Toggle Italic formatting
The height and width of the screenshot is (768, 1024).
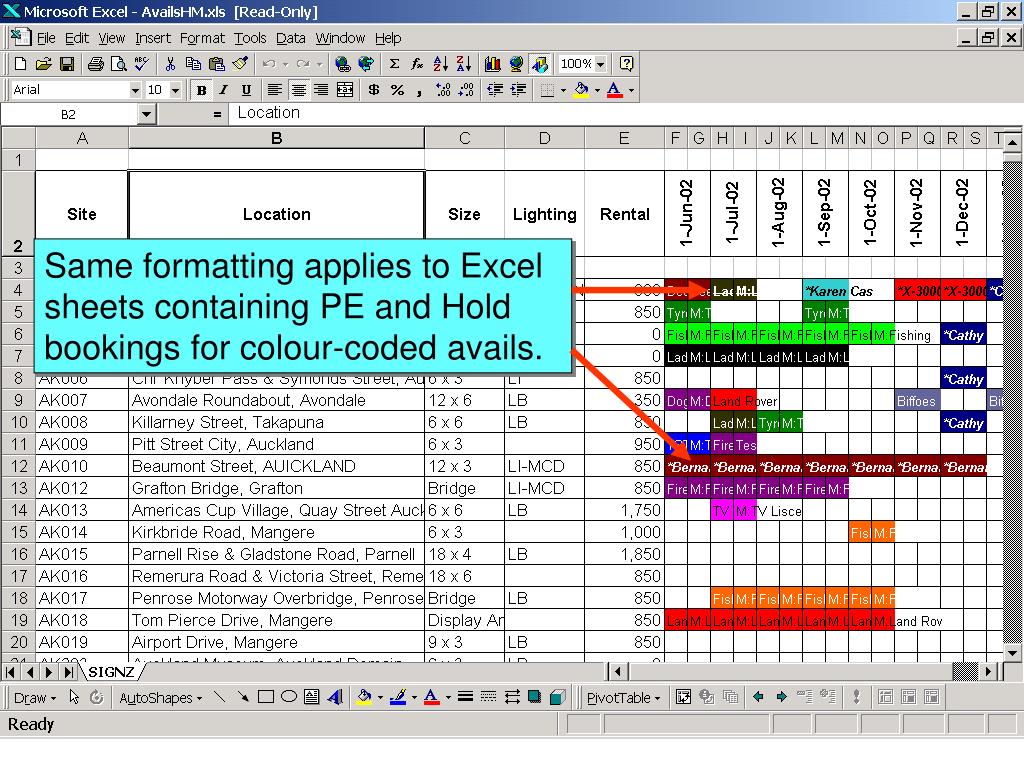tap(223, 90)
